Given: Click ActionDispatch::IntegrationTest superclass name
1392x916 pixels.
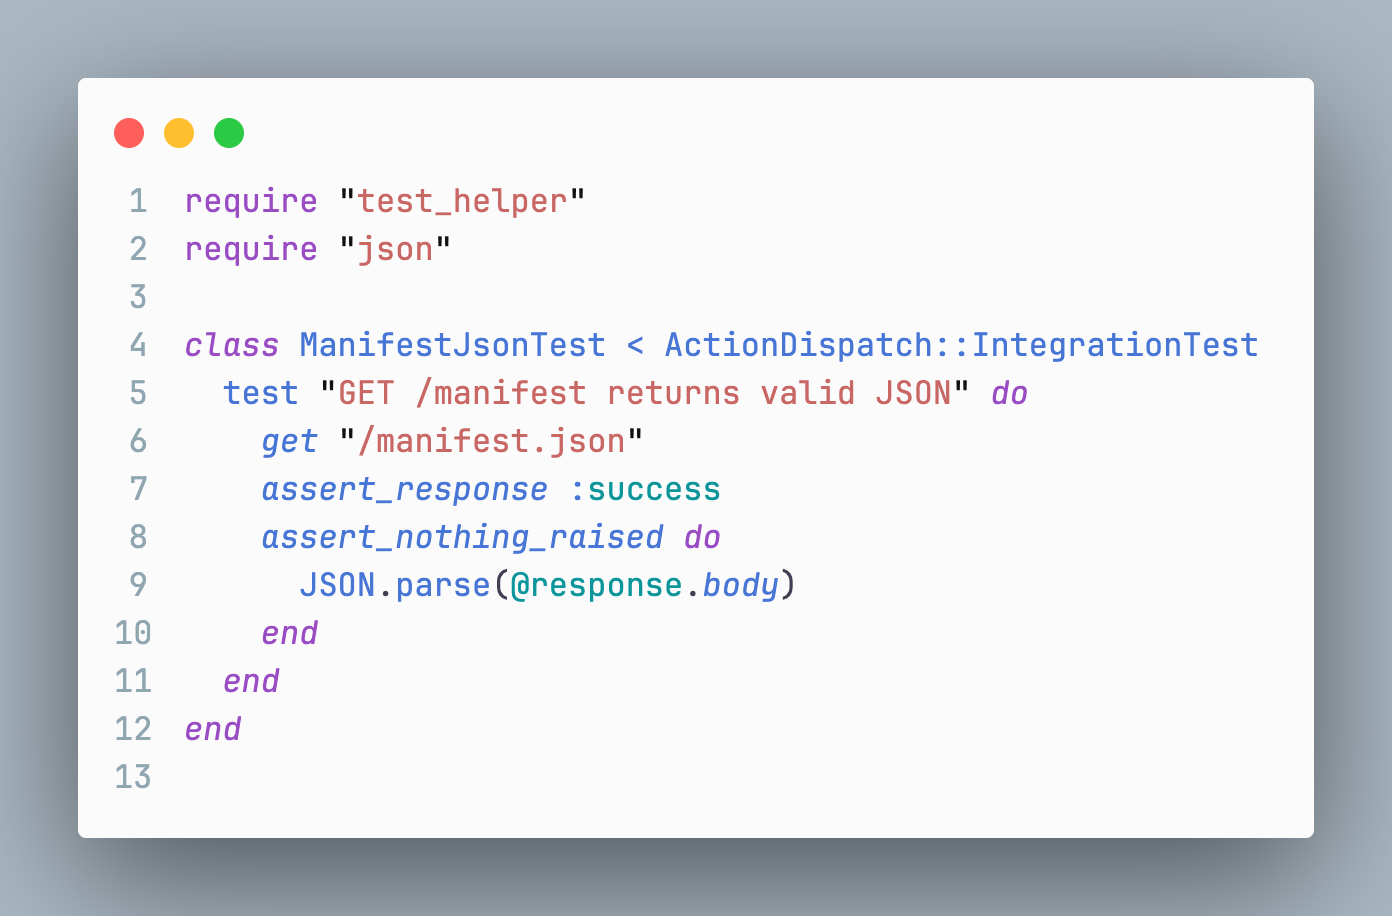Looking at the screenshot, I should pyautogui.click(x=962, y=345).
